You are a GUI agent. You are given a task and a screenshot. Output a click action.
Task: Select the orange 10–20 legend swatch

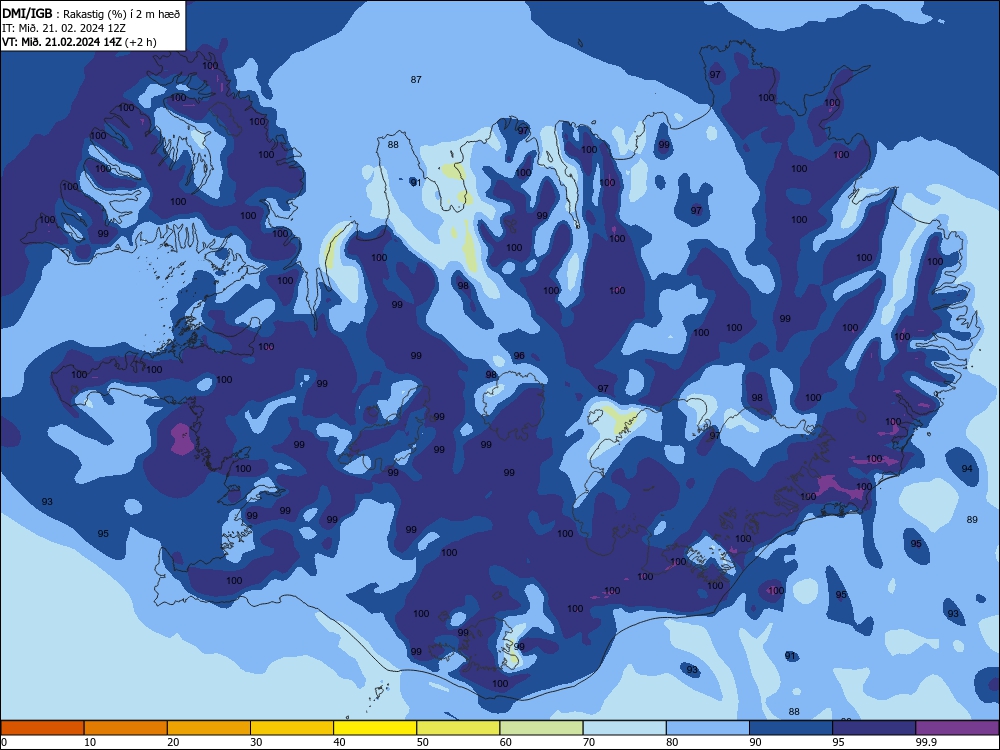pyautogui.click(x=126, y=728)
